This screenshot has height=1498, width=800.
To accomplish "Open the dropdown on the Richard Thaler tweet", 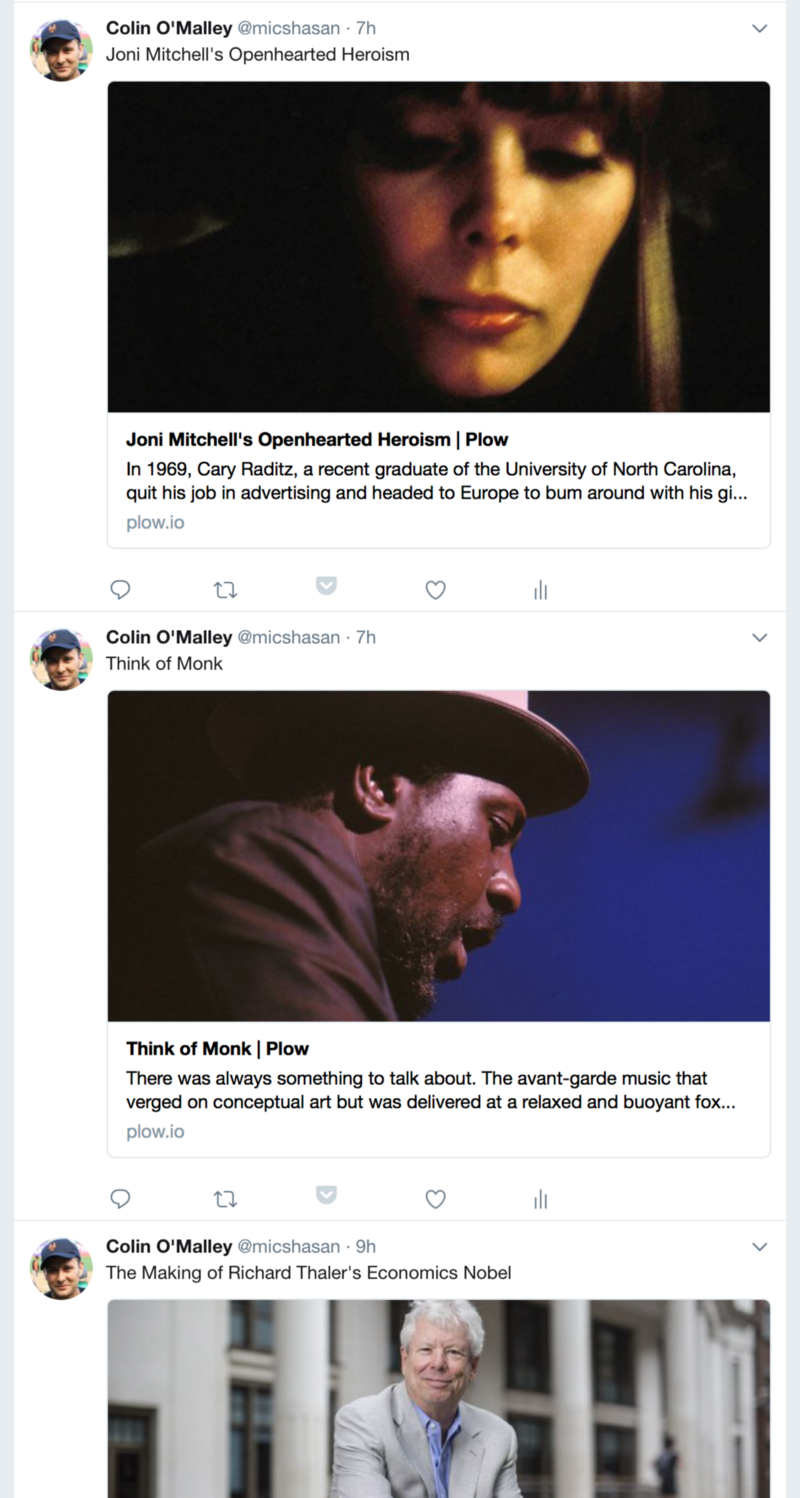I will click(x=759, y=1246).
